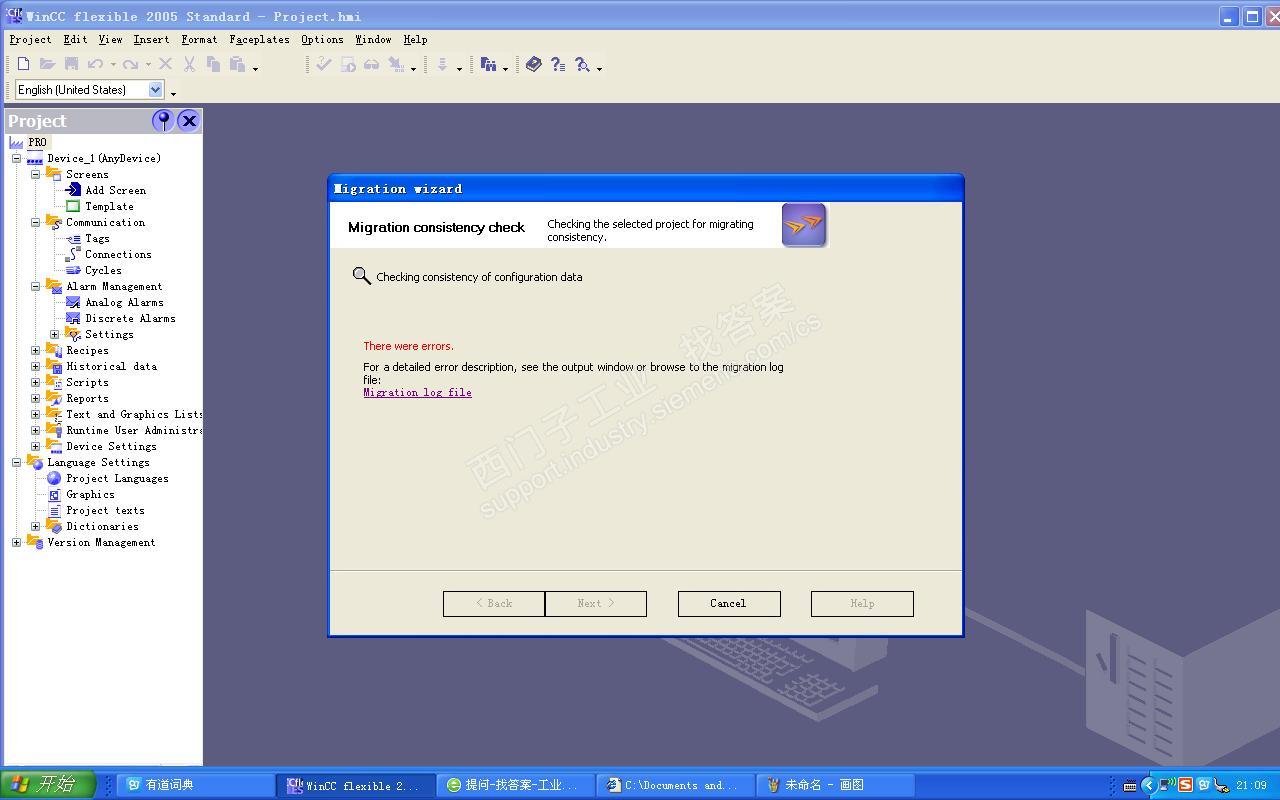1280x800 pixels.
Task: Open the language combo box arrow
Action: tap(156, 89)
